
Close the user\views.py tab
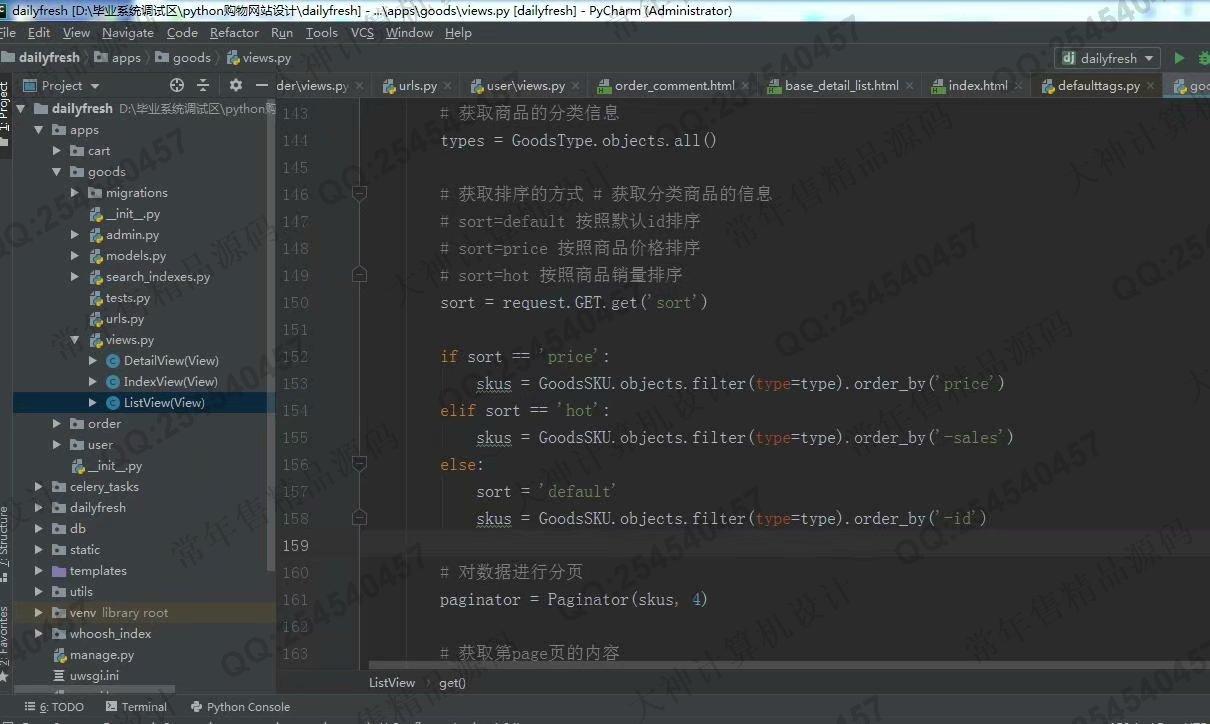(x=573, y=86)
